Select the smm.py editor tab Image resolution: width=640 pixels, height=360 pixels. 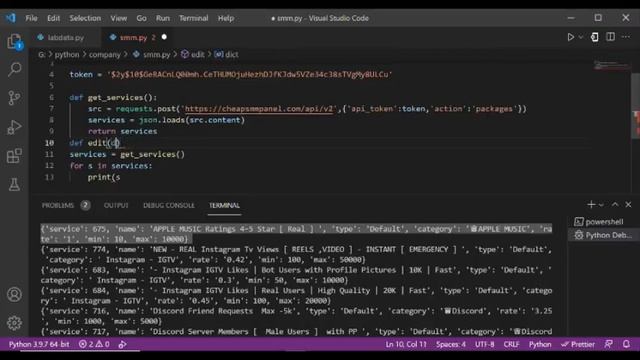[x=133, y=38]
